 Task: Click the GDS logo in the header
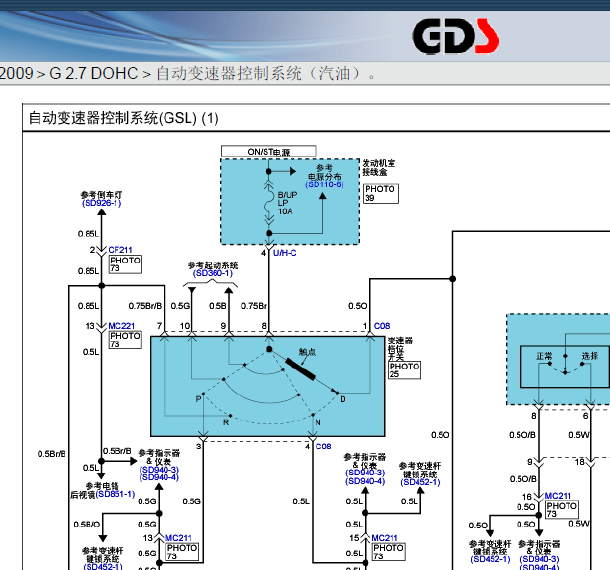[x=456, y=36]
